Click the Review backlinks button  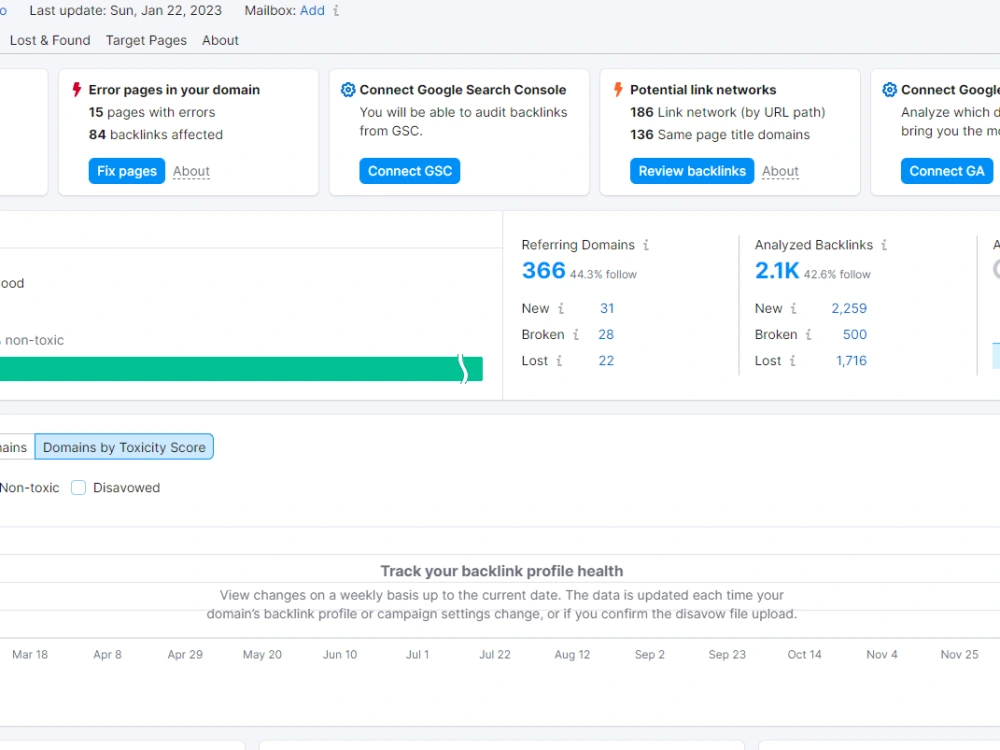point(692,171)
